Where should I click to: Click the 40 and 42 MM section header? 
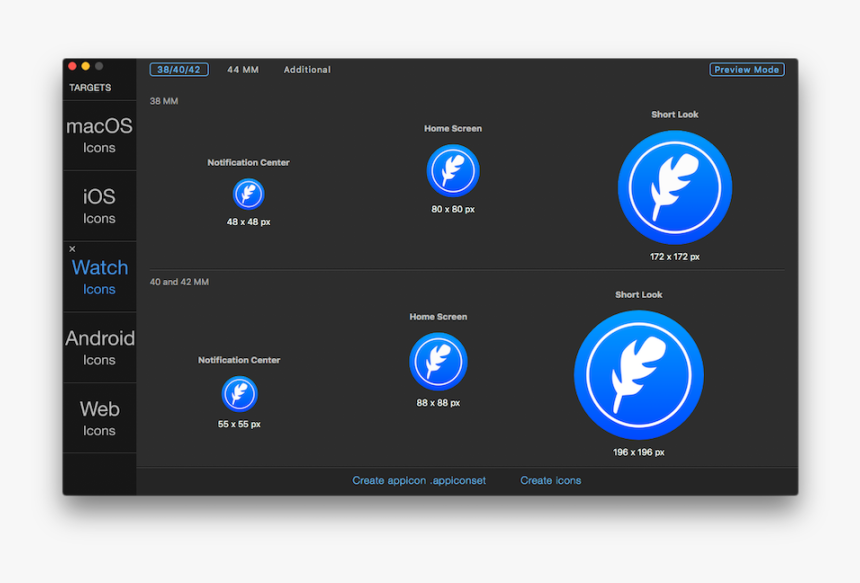tap(178, 281)
